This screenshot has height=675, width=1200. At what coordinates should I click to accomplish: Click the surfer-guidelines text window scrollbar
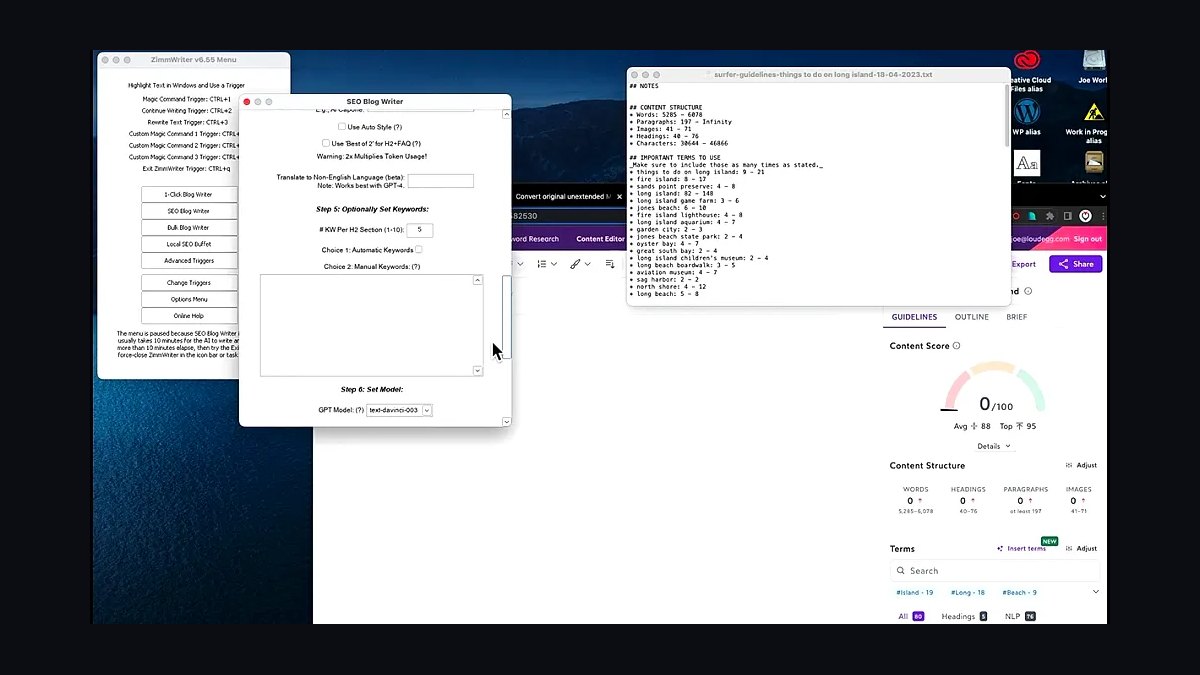pos(1007,115)
